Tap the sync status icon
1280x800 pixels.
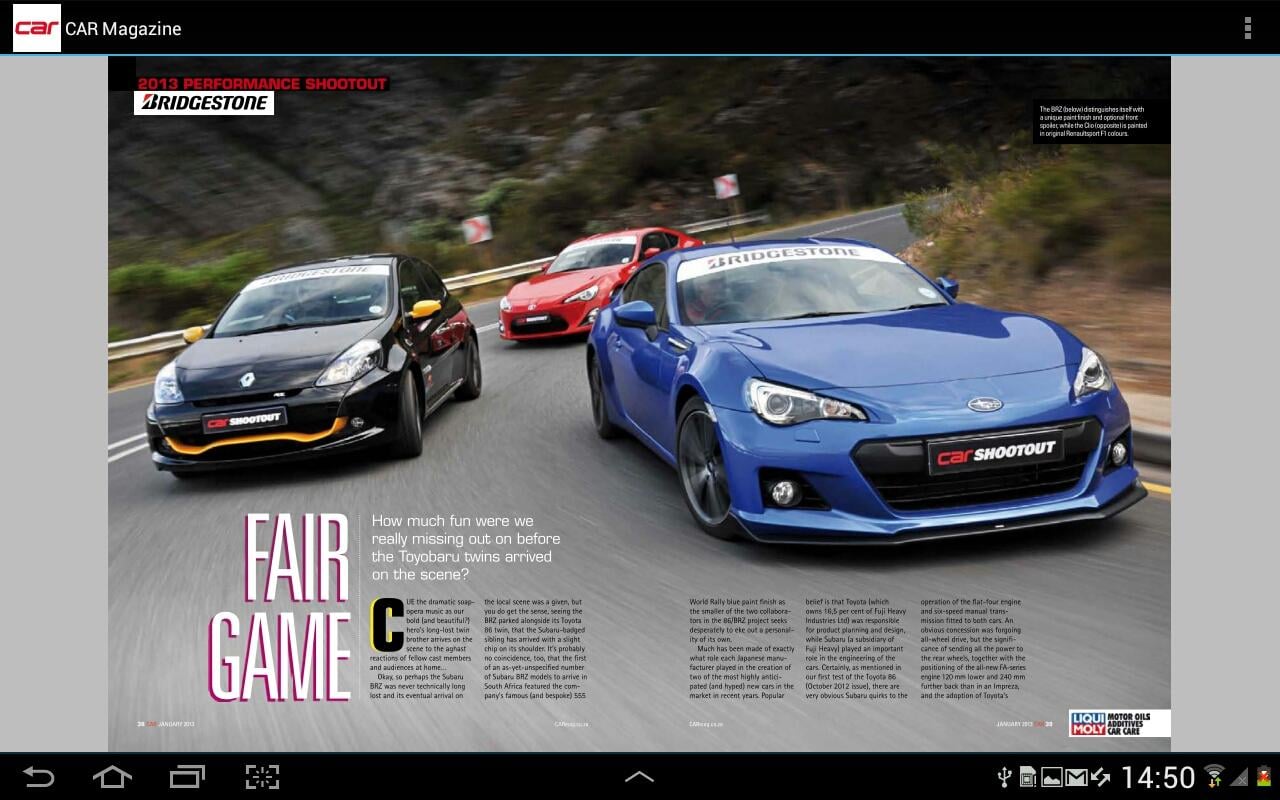point(1100,777)
